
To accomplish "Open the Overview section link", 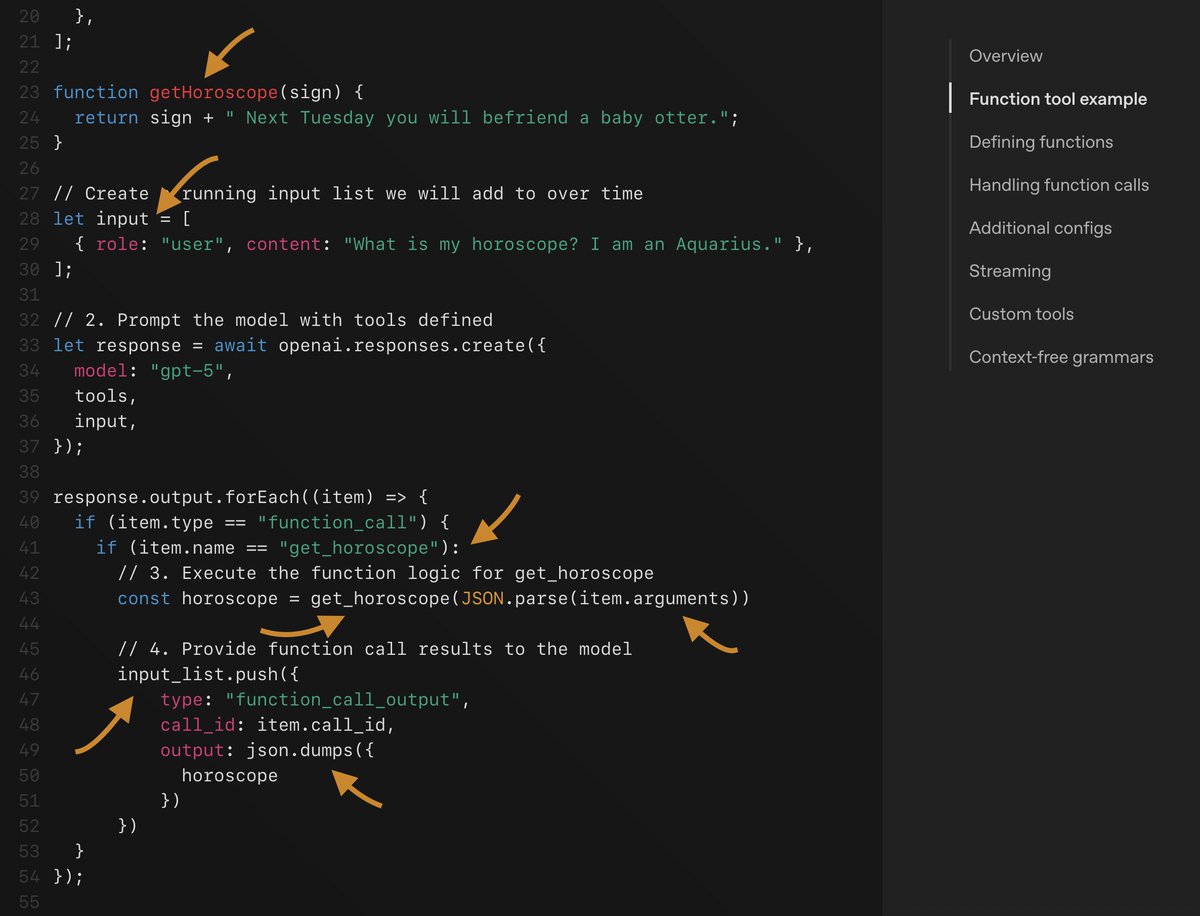I will (1005, 56).
